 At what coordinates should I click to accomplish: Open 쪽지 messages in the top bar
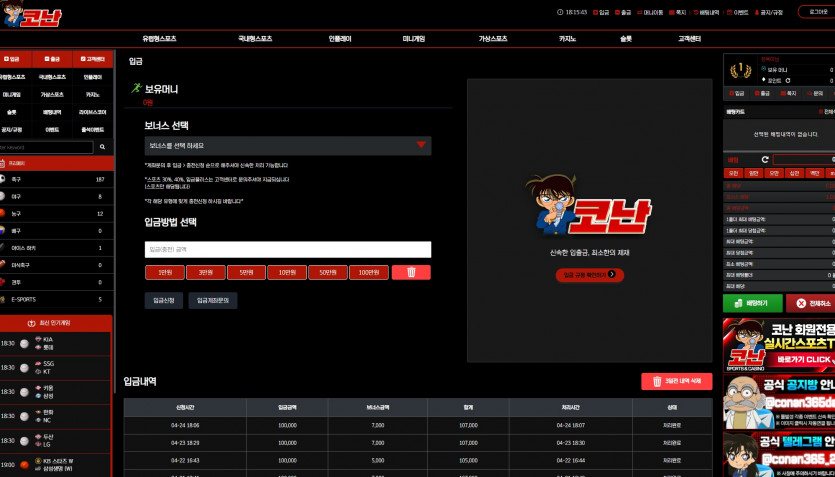[x=677, y=12]
